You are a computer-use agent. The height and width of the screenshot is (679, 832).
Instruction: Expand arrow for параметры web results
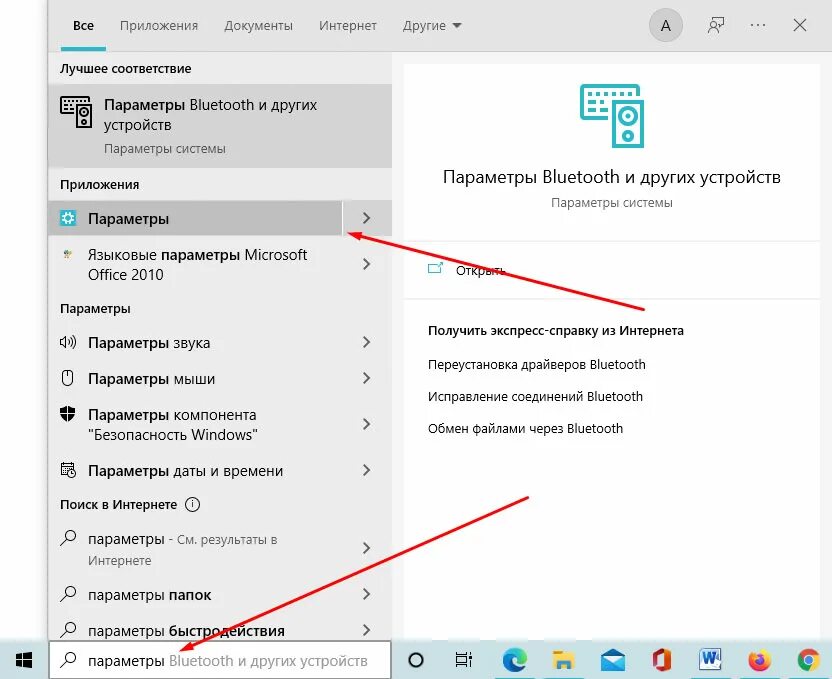tap(367, 548)
